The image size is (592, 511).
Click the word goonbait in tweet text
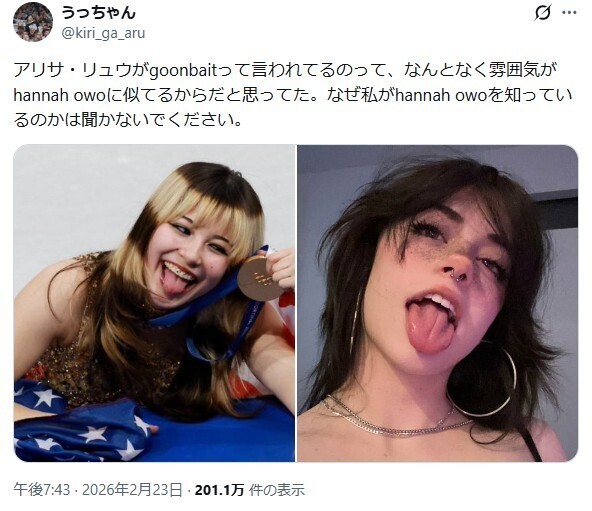tap(183, 71)
